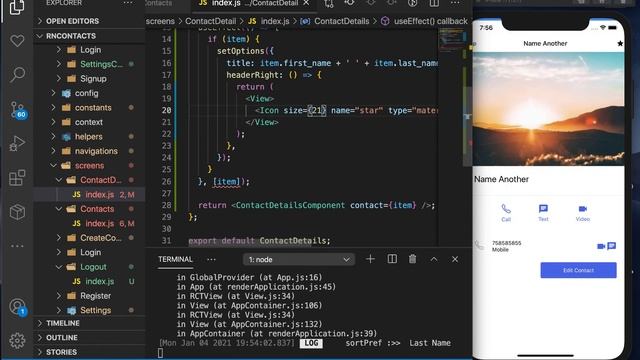This screenshot has height=360, width=640.
Task: Open editor more actions ellipsis
Action: (455, 3)
